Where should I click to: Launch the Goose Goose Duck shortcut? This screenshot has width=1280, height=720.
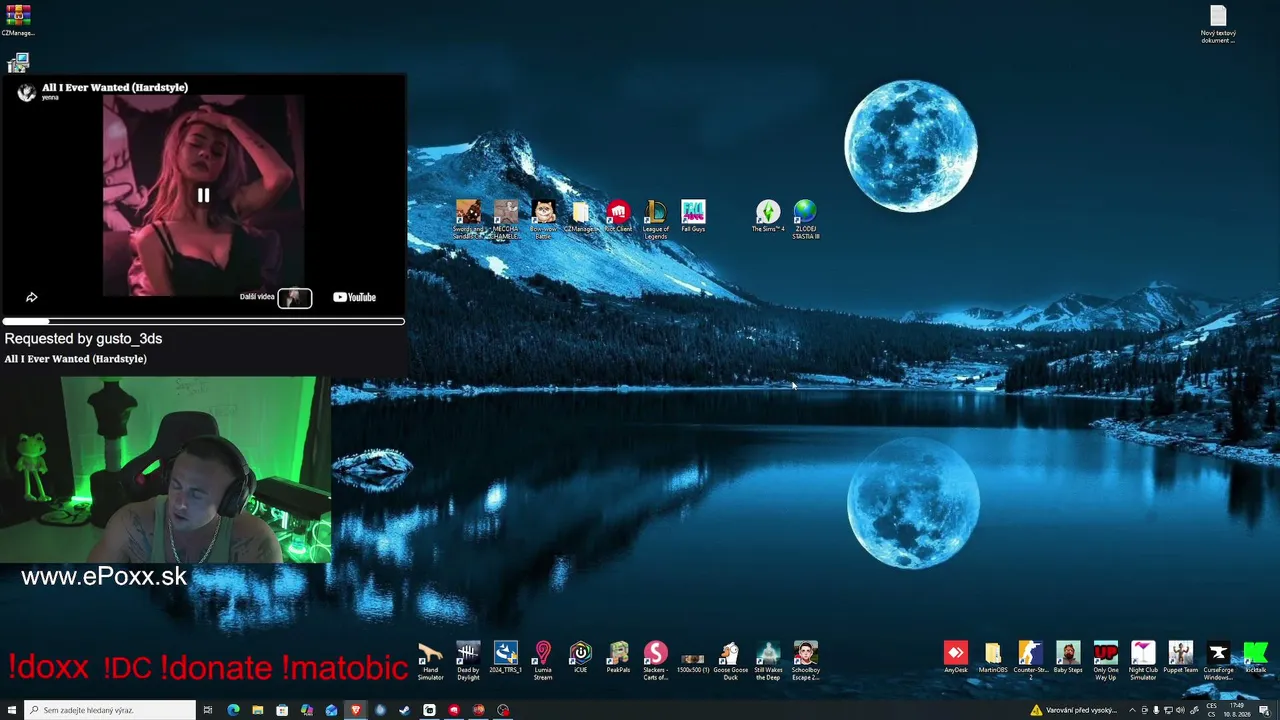pyautogui.click(x=730, y=662)
